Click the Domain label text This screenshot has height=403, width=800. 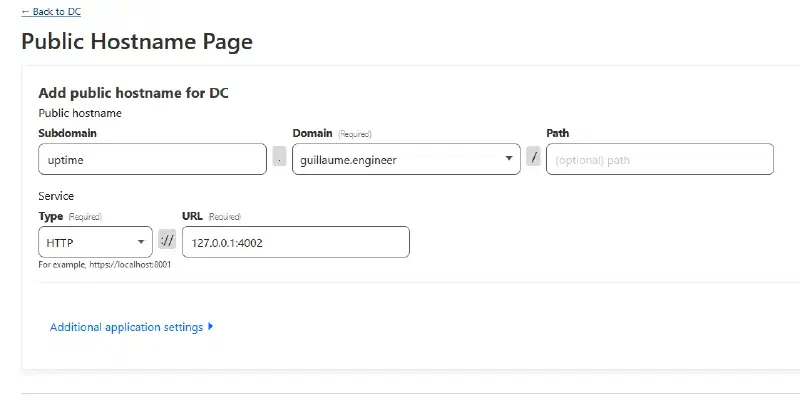tap(312, 133)
